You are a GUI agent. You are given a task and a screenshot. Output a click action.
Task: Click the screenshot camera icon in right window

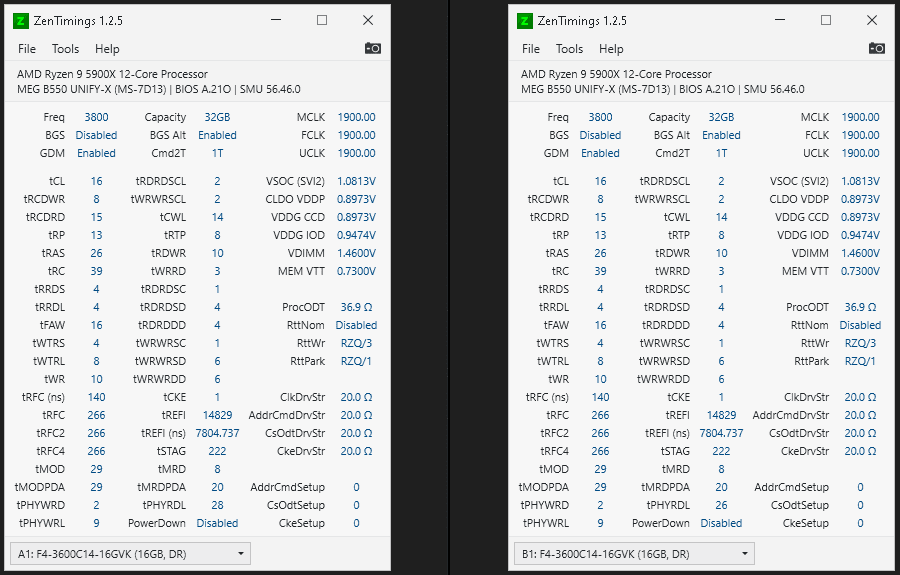coord(876,48)
